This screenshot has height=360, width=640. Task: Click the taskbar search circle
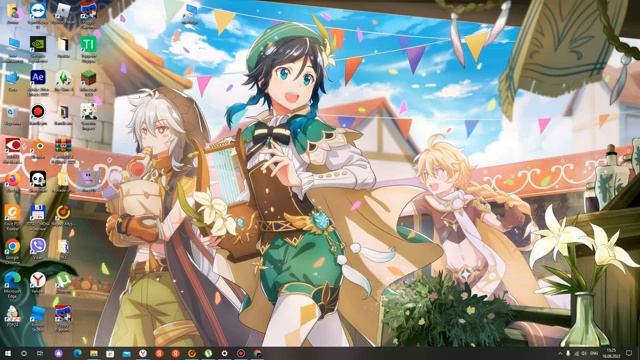(x=24, y=353)
